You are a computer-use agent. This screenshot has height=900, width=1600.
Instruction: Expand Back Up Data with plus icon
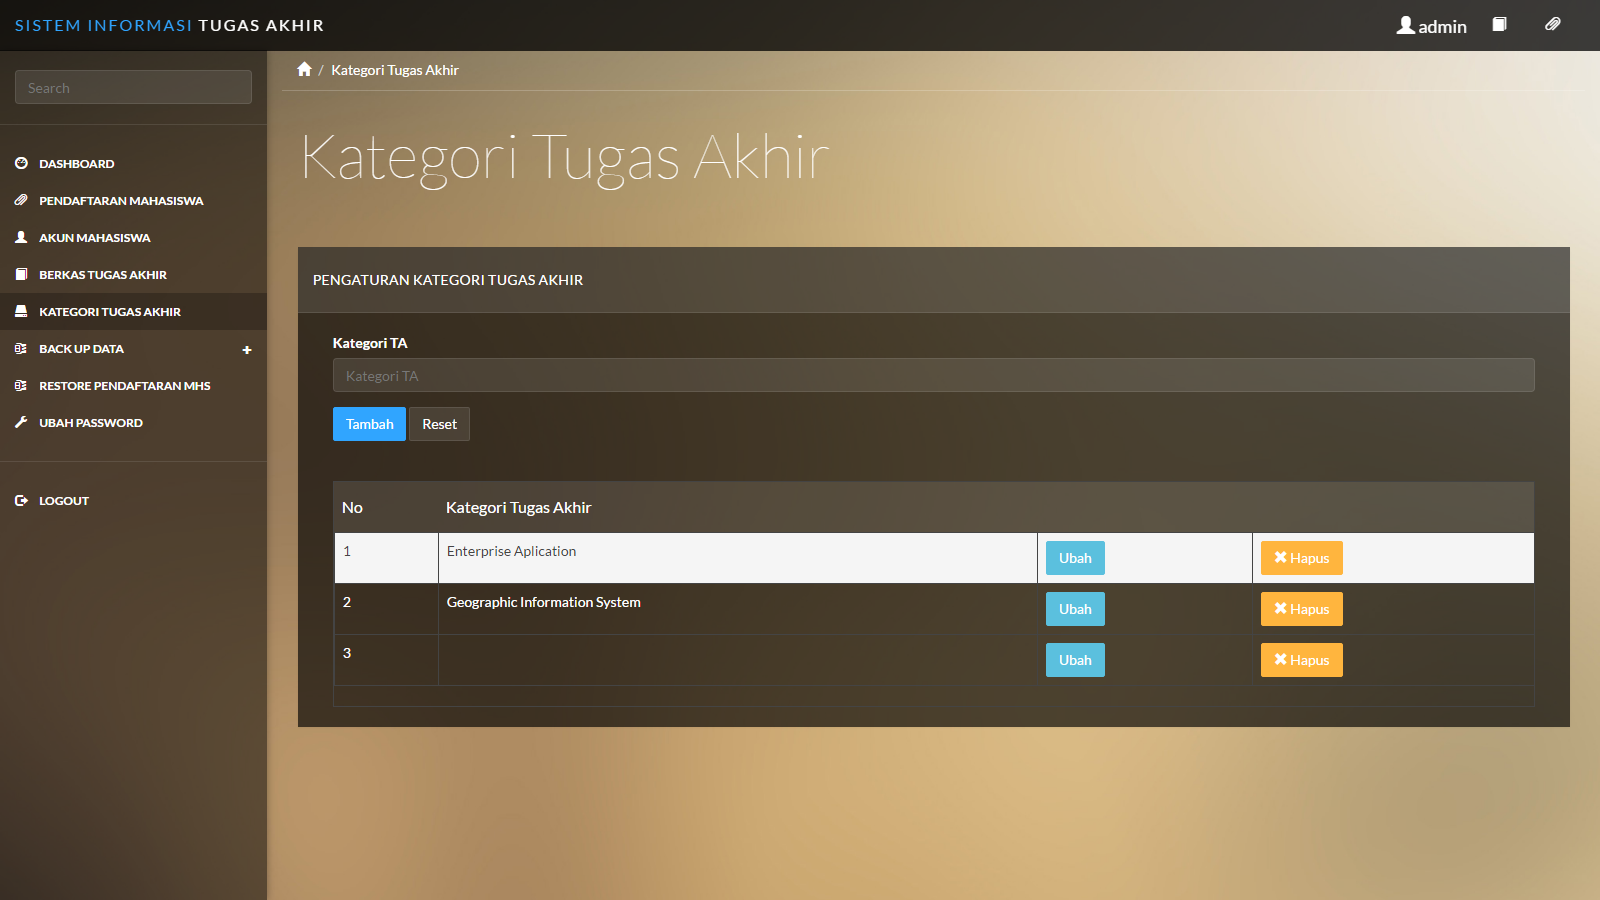[247, 350]
